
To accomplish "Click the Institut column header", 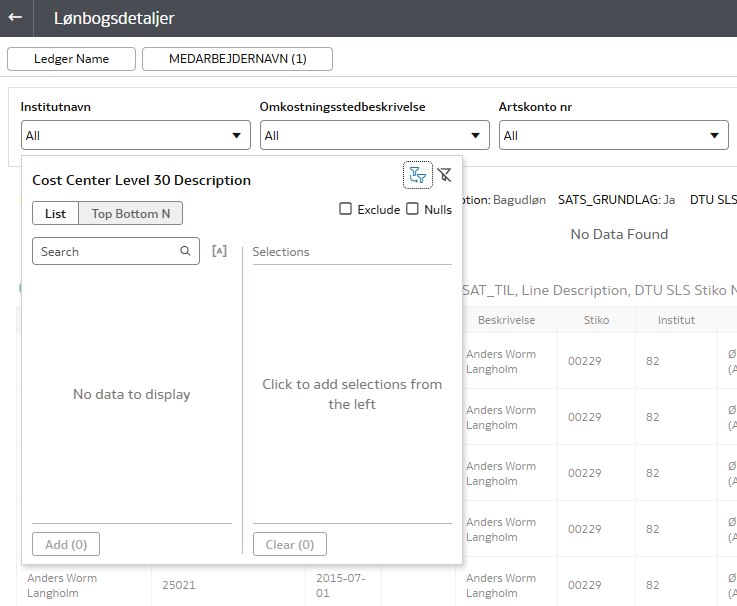I will click(676, 320).
